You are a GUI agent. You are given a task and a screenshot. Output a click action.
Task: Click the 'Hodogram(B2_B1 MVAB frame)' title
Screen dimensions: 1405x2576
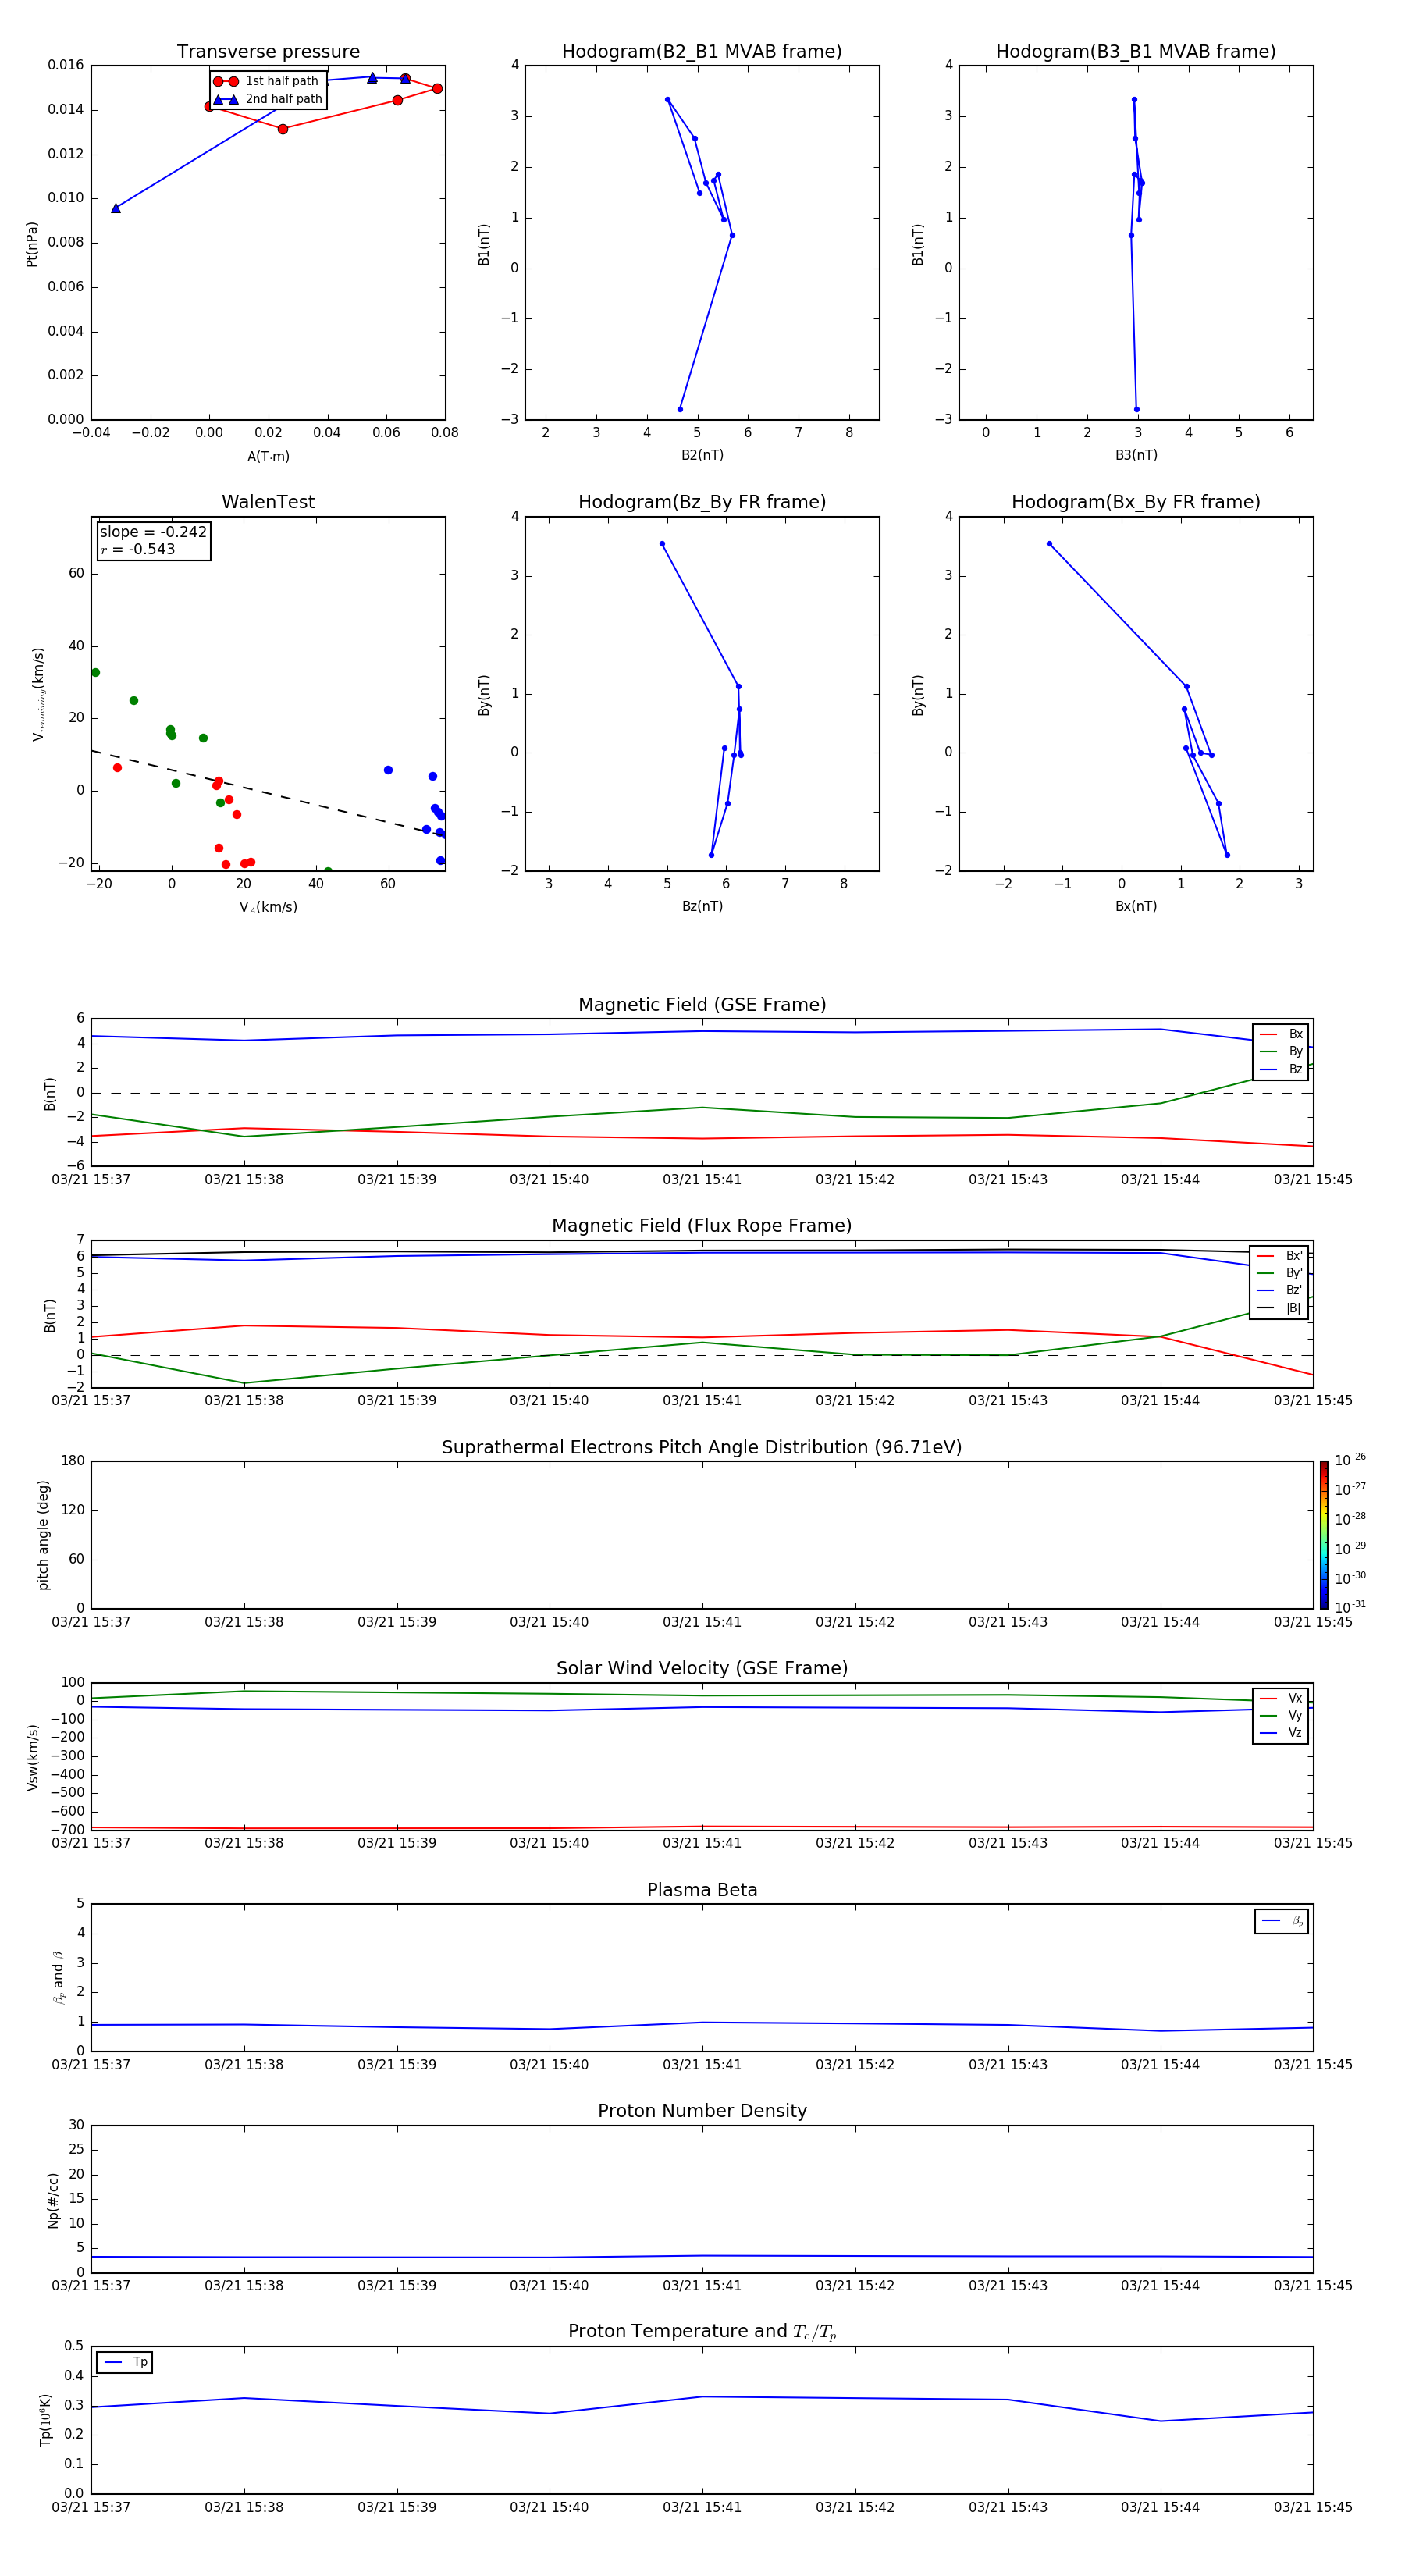(702, 52)
